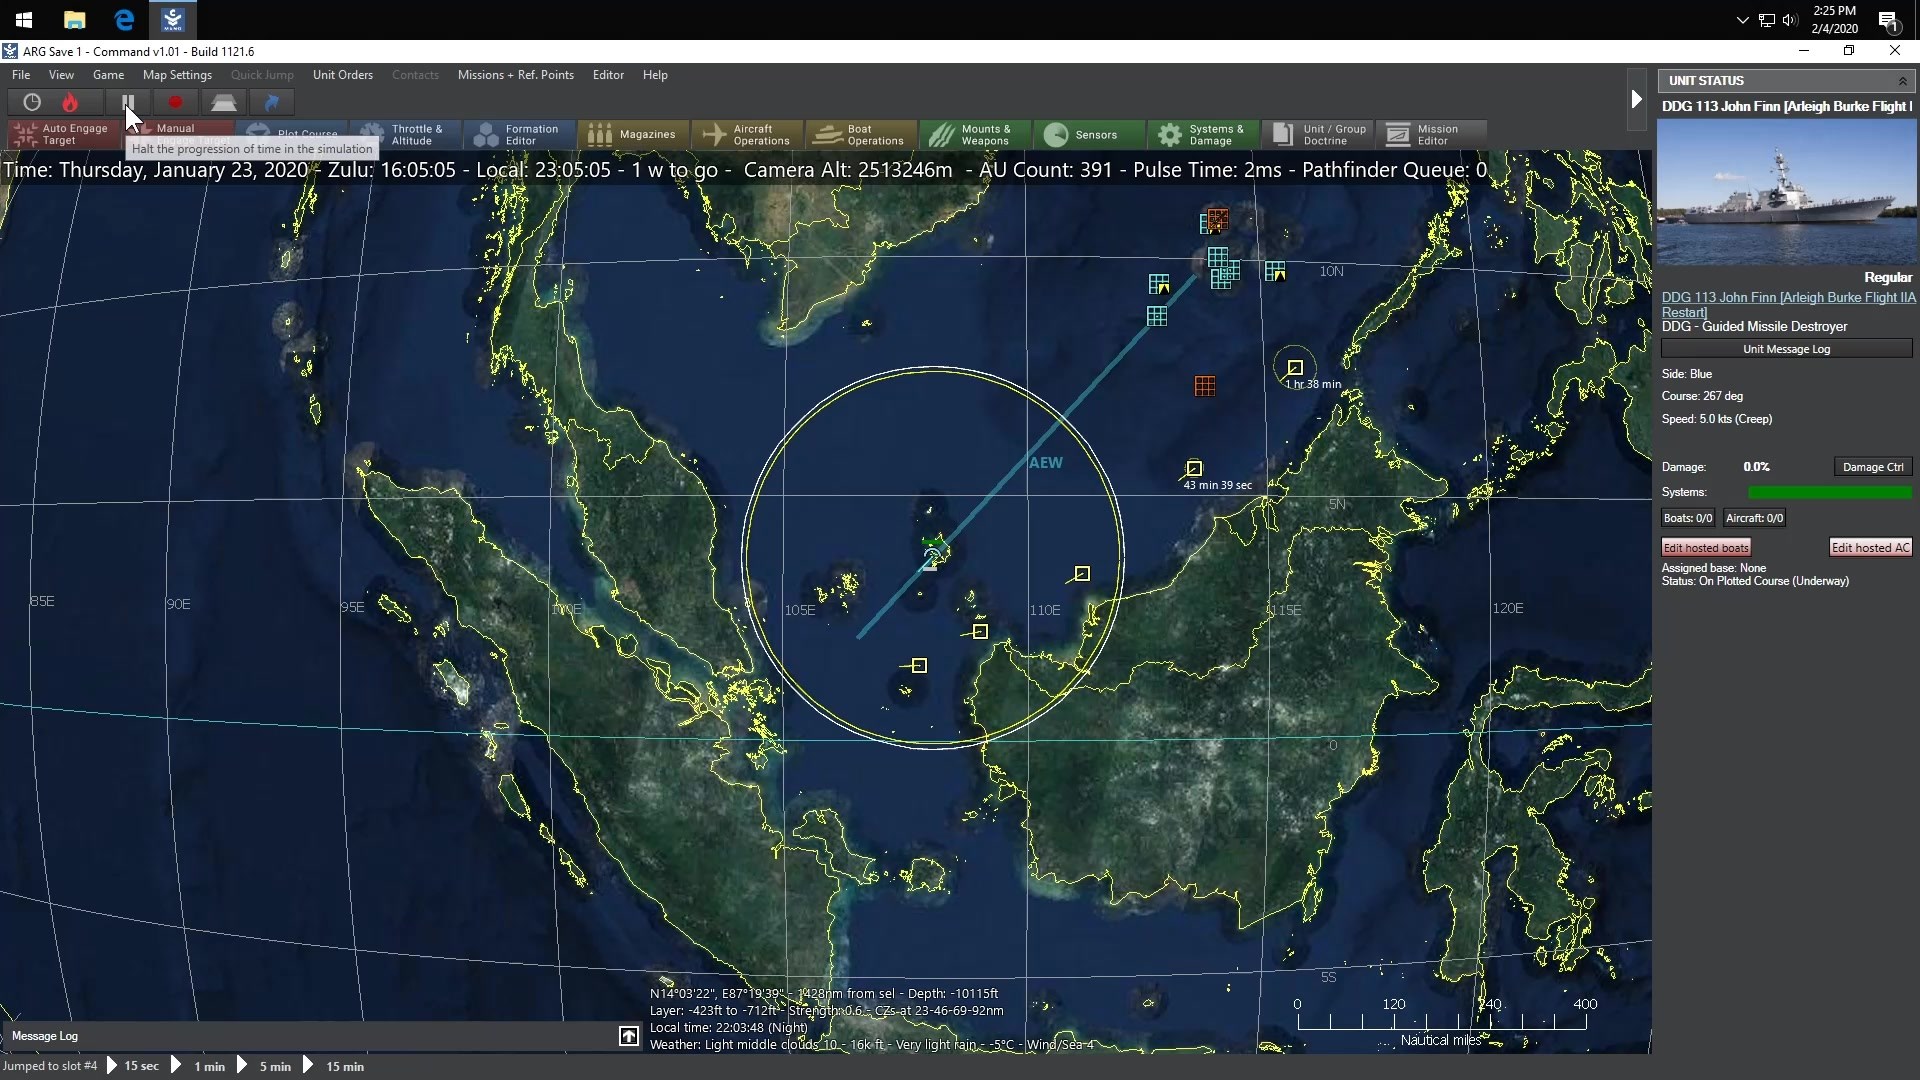The image size is (1920, 1080).
Task: Select the selected ship at the range circle center
Action: point(932,555)
